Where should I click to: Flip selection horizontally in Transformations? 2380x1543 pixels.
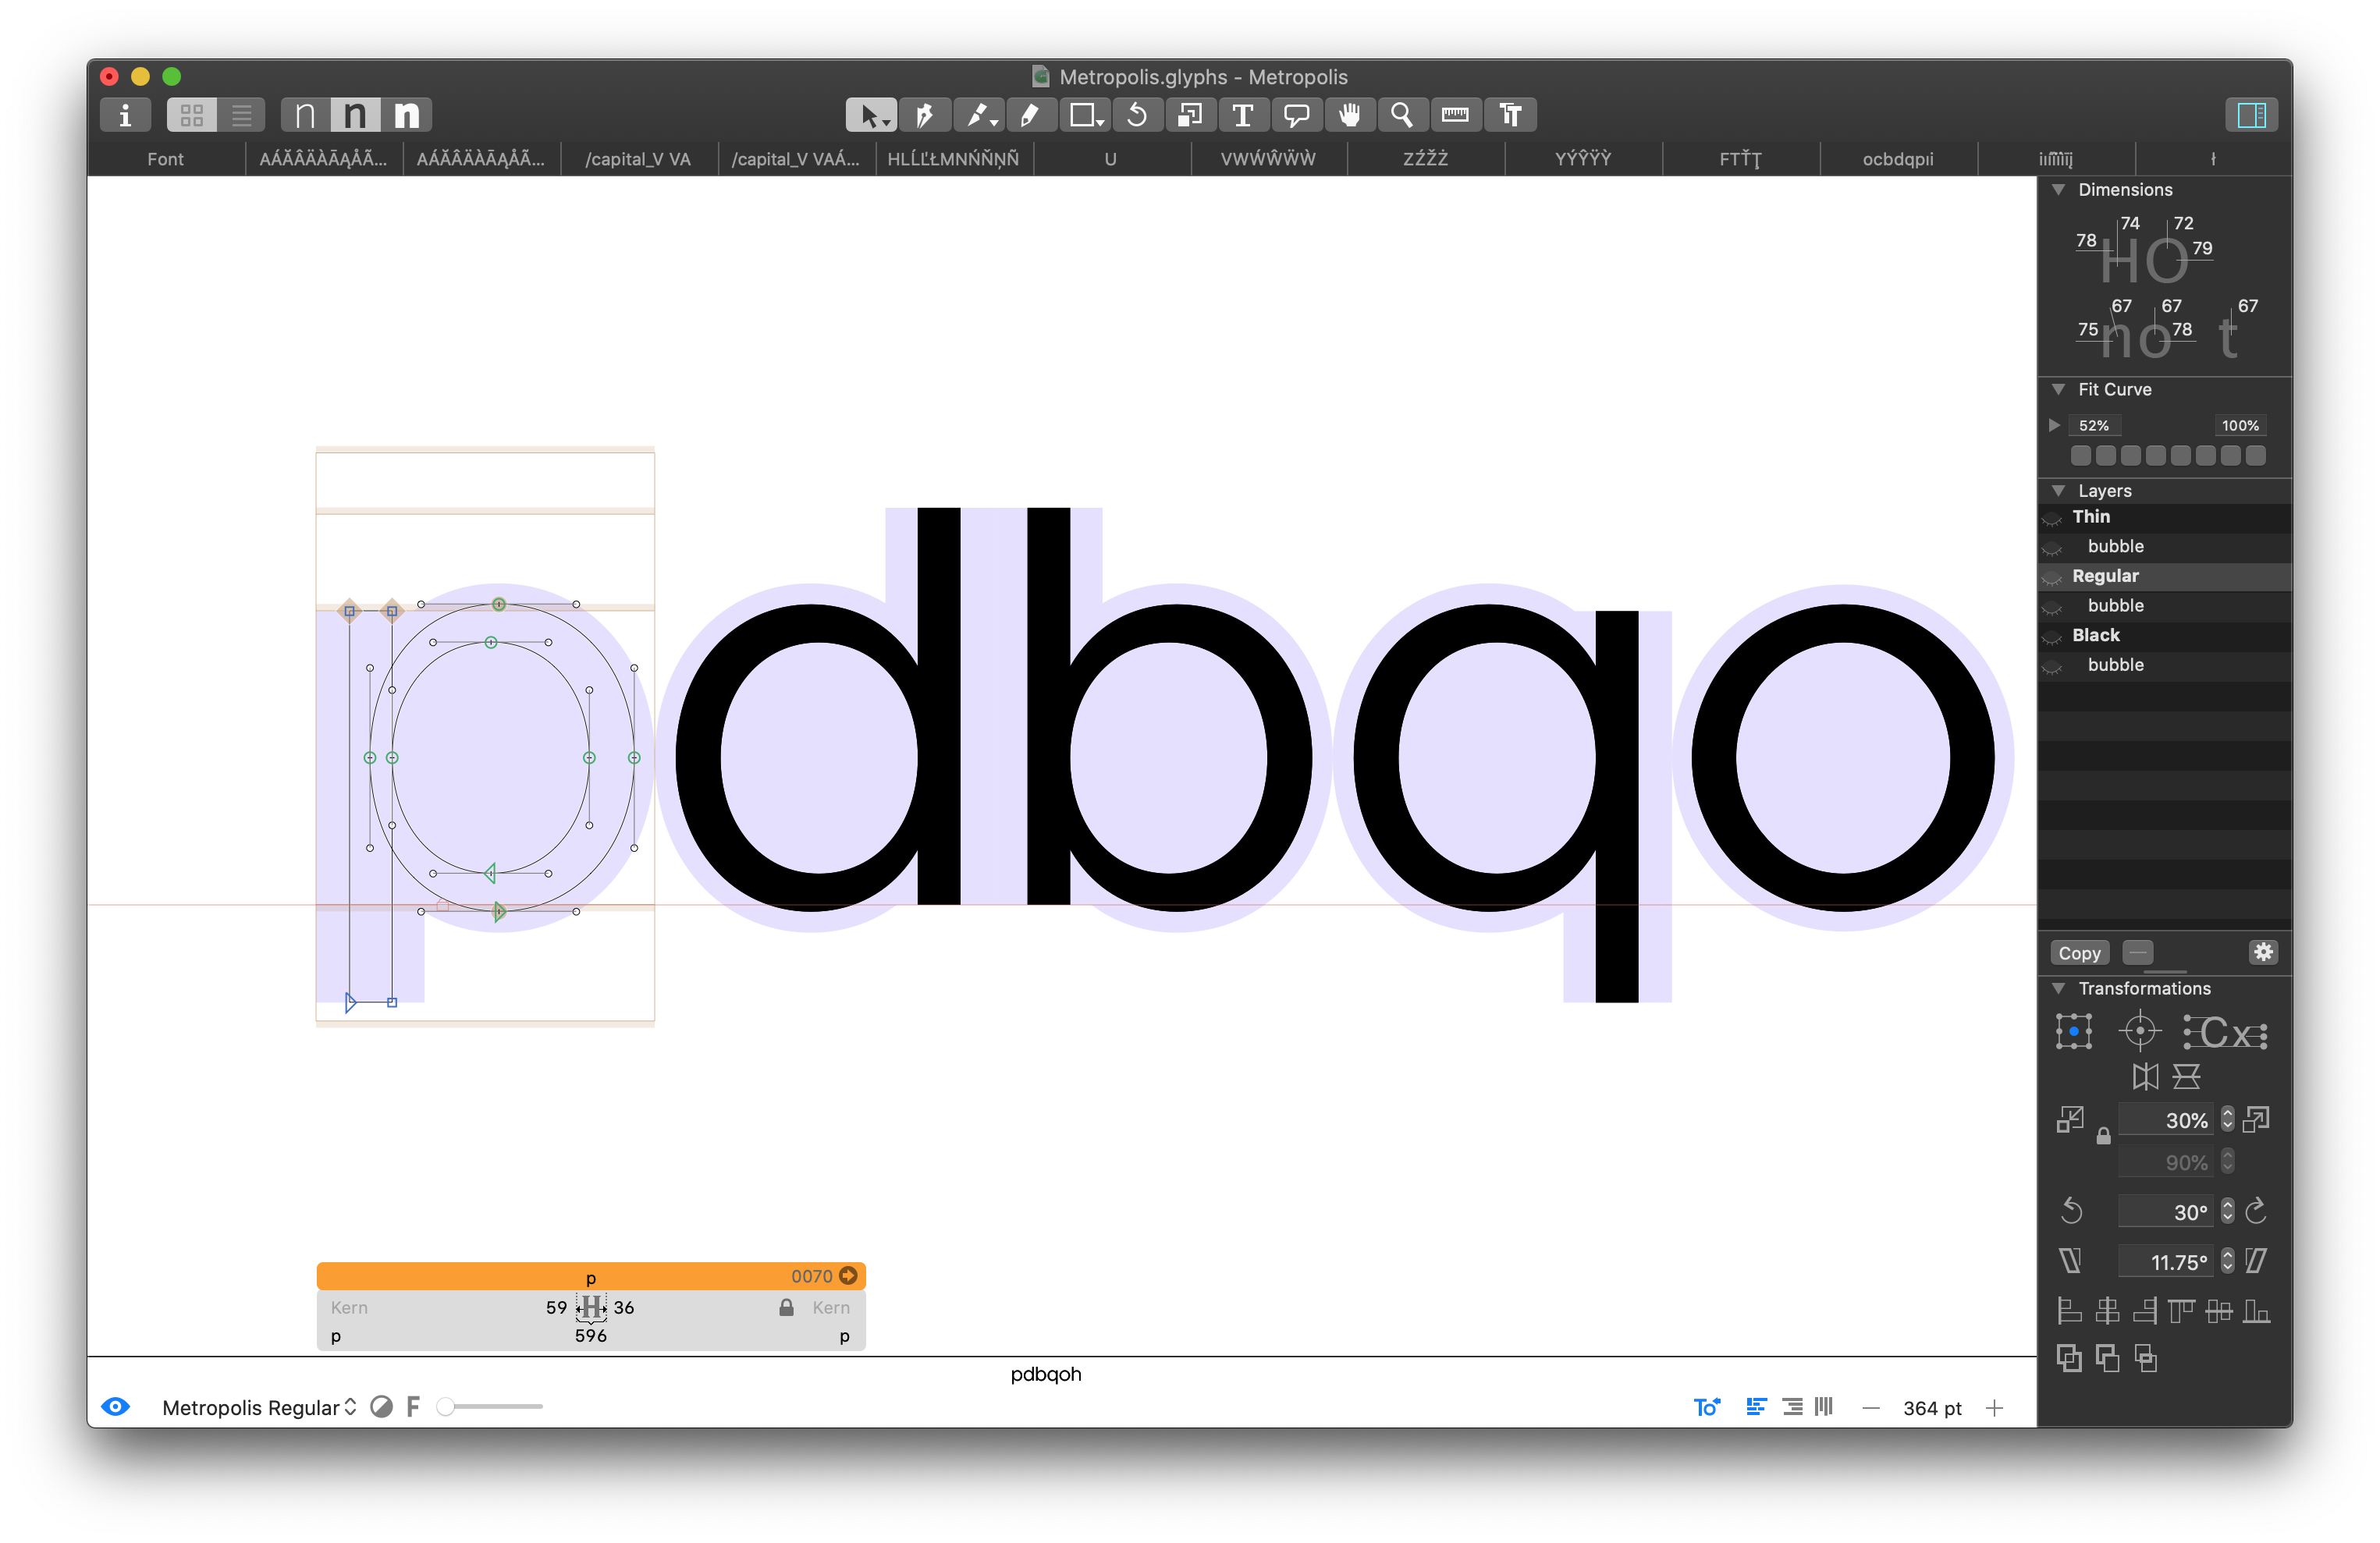pos(2144,1077)
